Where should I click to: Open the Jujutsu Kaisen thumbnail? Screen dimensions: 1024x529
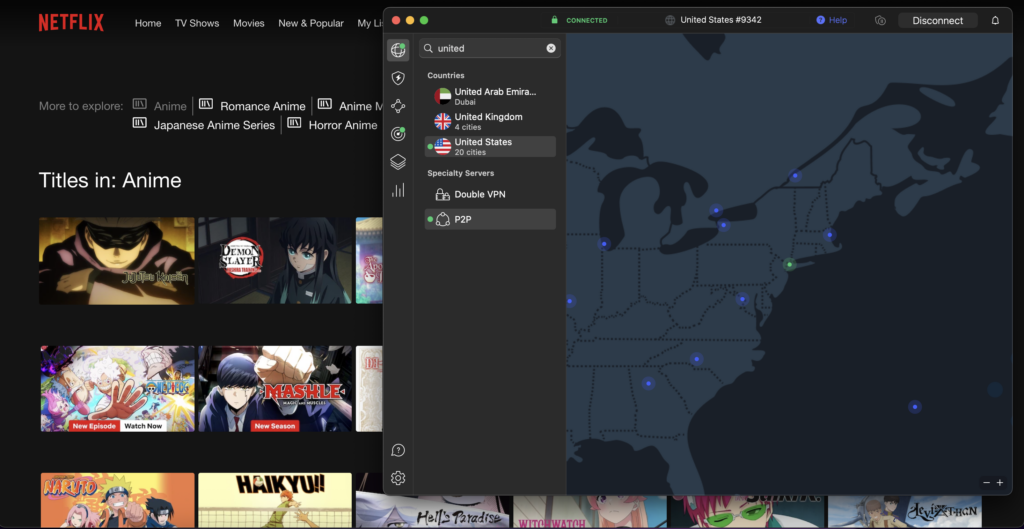click(x=117, y=261)
